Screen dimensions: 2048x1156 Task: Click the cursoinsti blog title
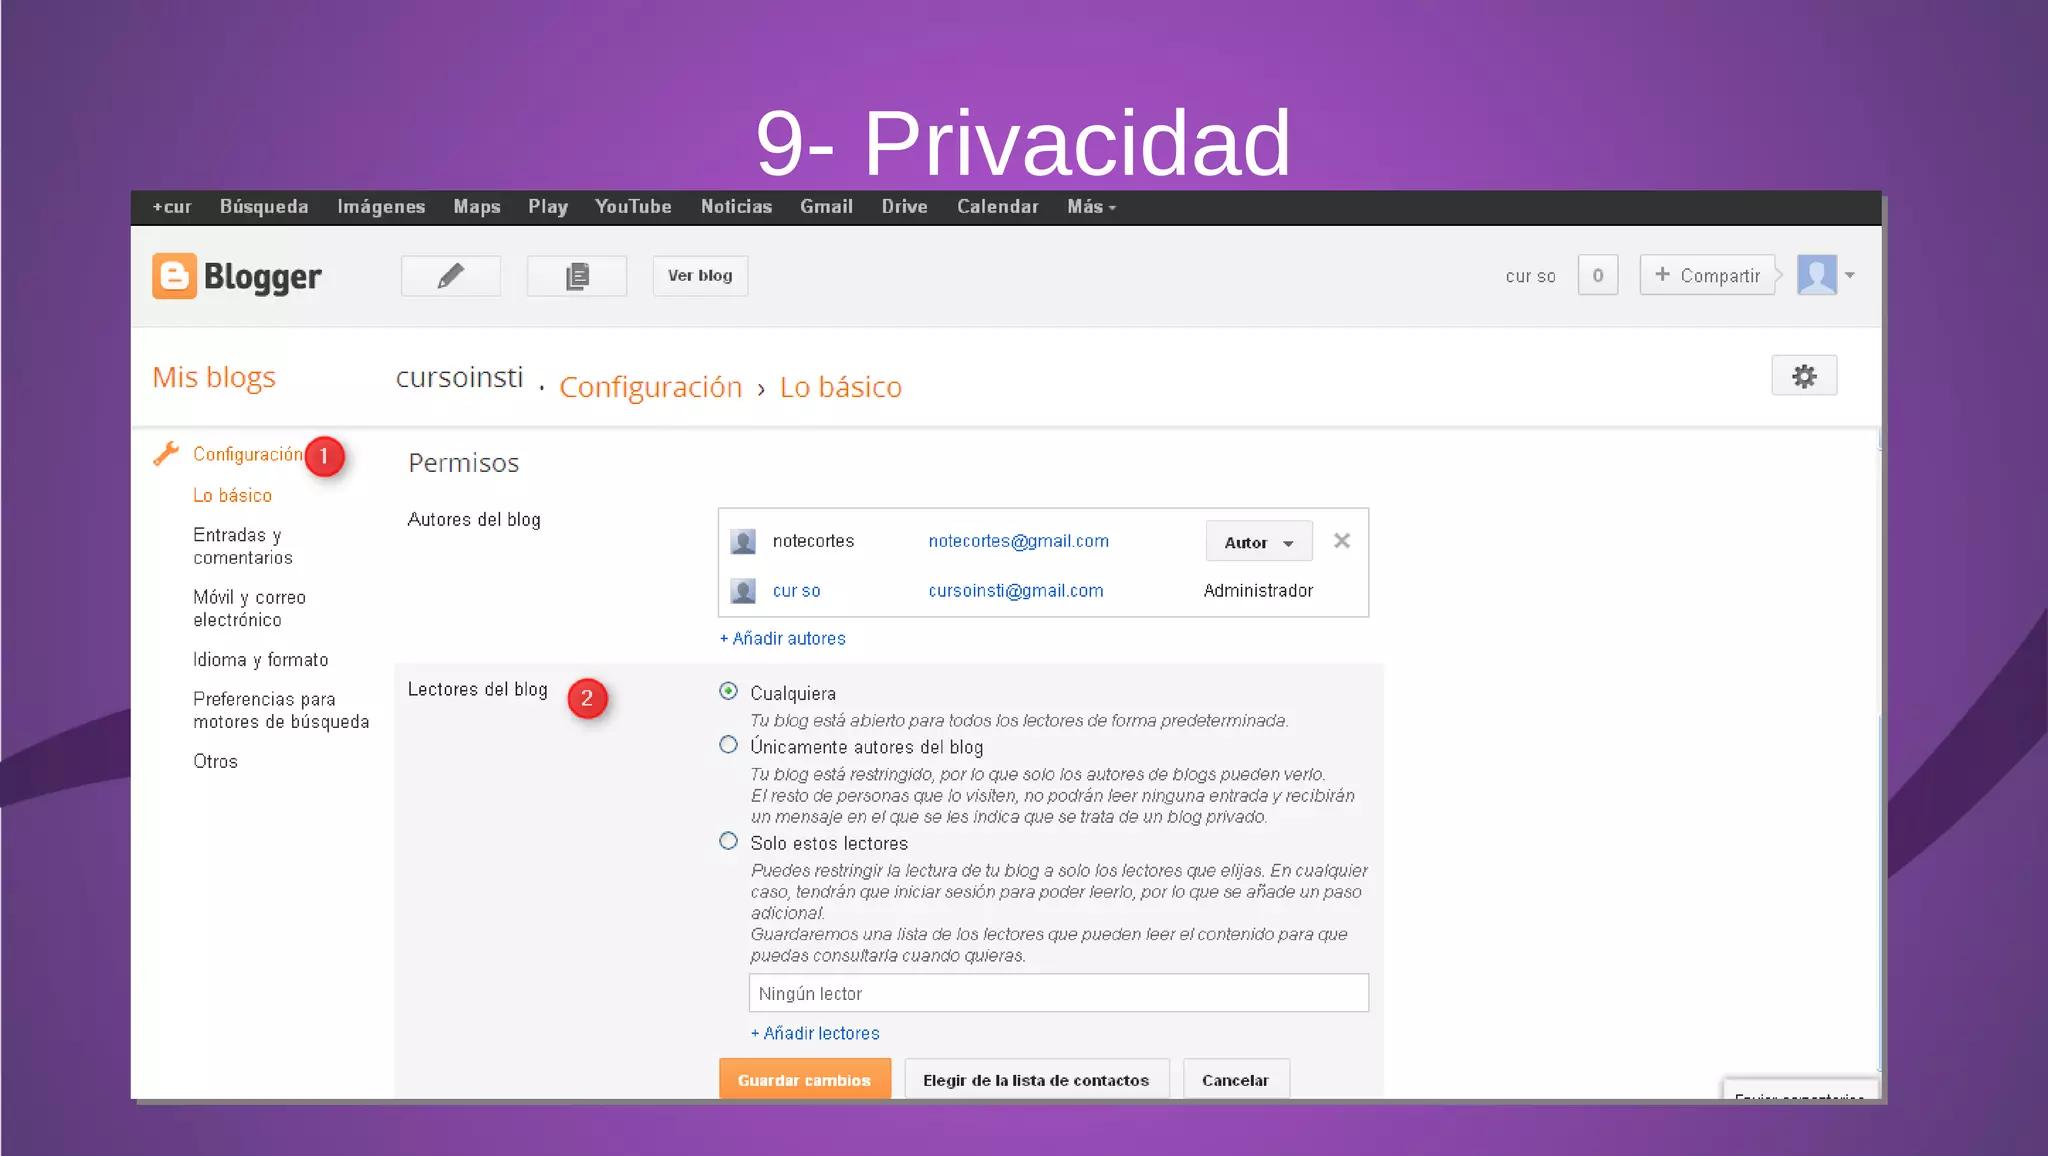pos(460,378)
